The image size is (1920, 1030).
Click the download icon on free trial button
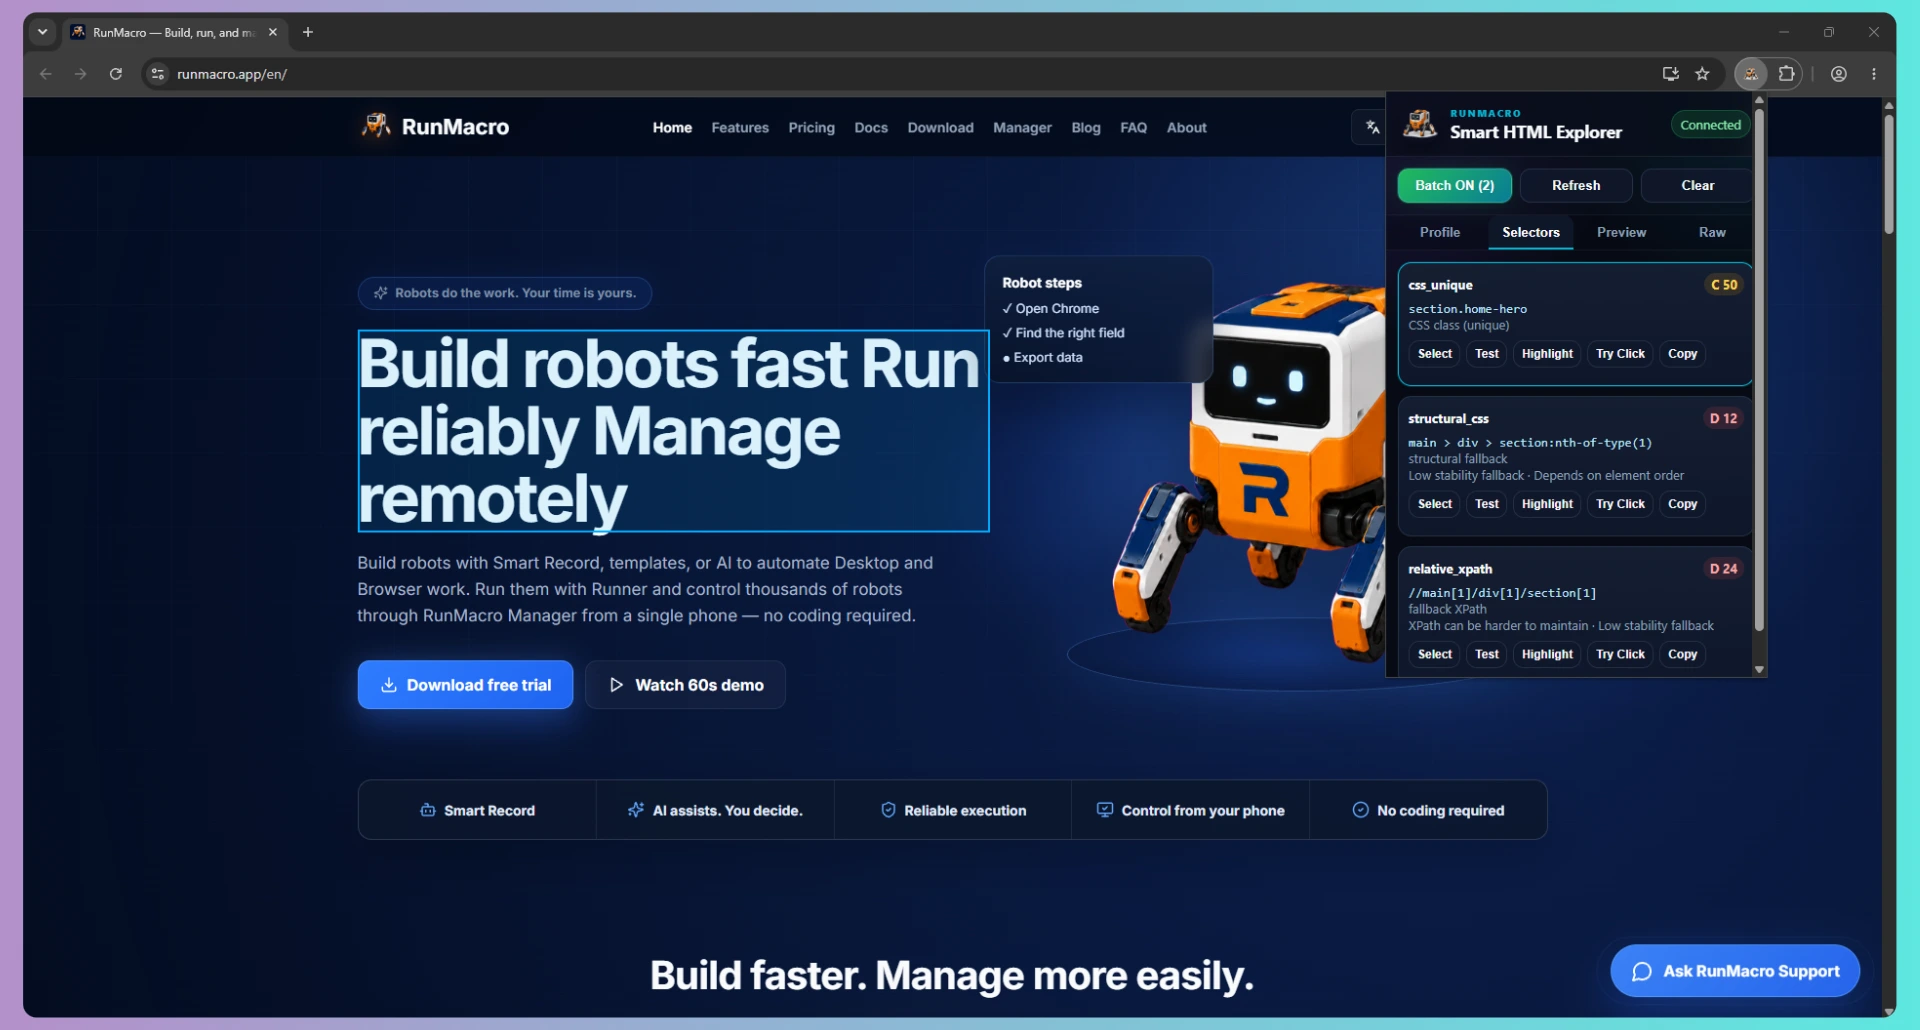pyautogui.click(x=389, y=685)
